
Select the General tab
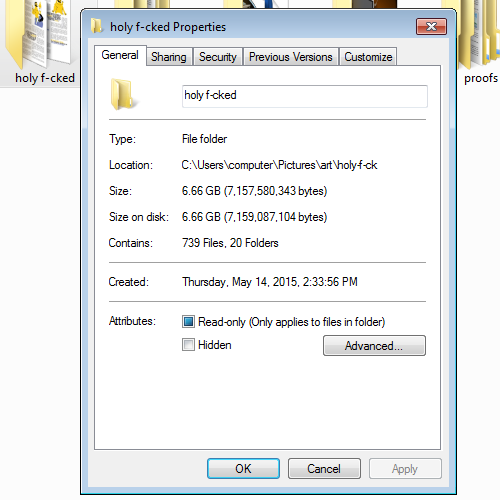[x=120, y=55]
